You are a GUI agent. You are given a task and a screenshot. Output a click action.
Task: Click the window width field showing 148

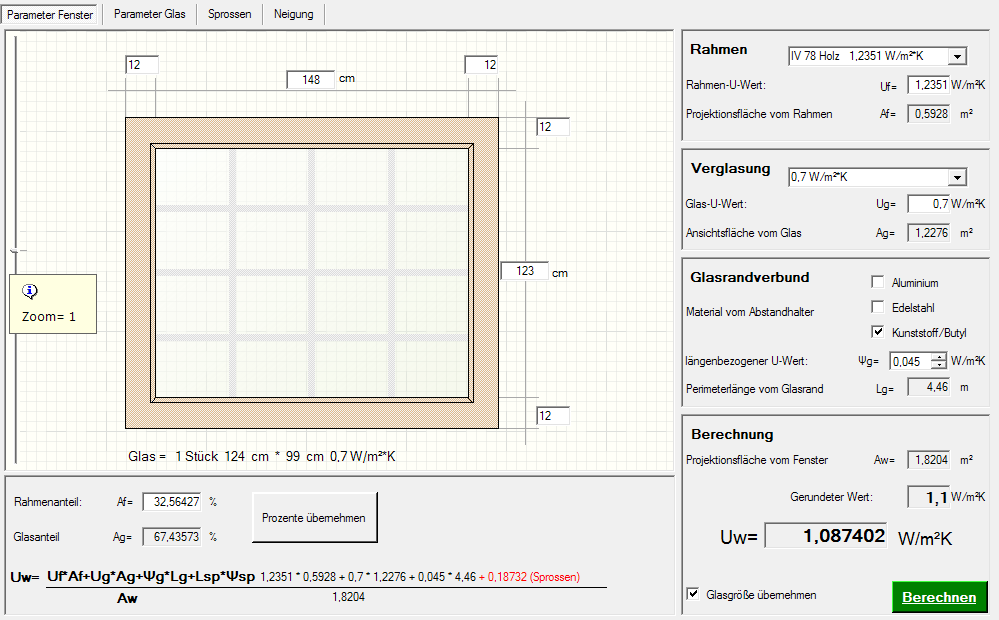(310, 79)
